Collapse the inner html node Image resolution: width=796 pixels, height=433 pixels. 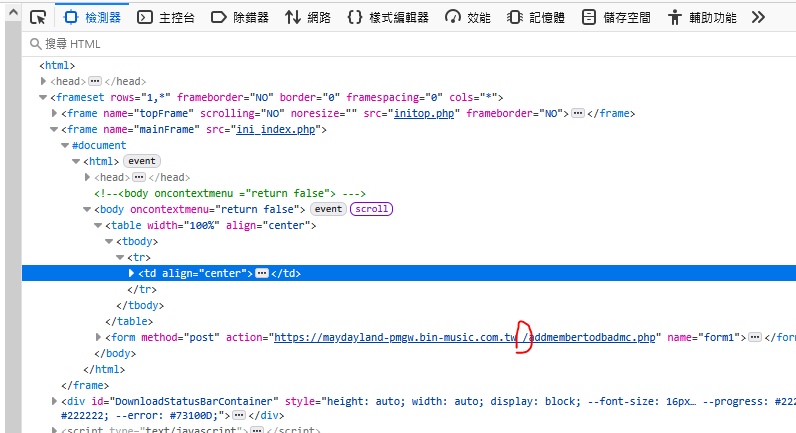point(76,161)
